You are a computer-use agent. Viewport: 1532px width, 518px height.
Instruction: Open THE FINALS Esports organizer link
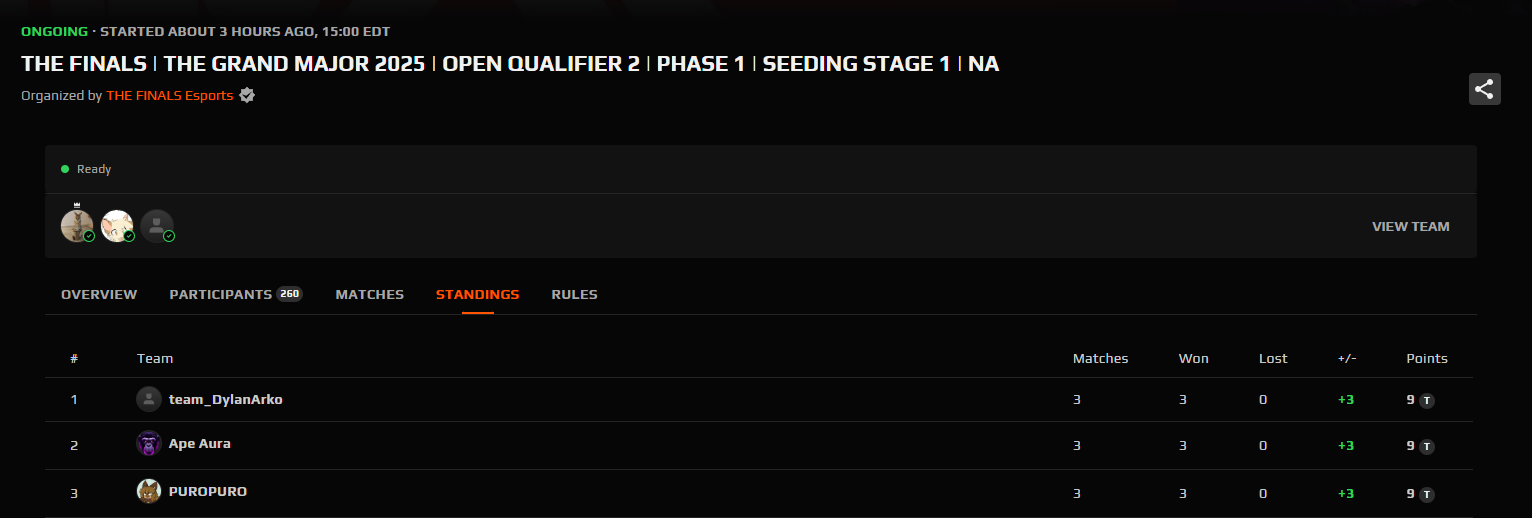point(170,96)
